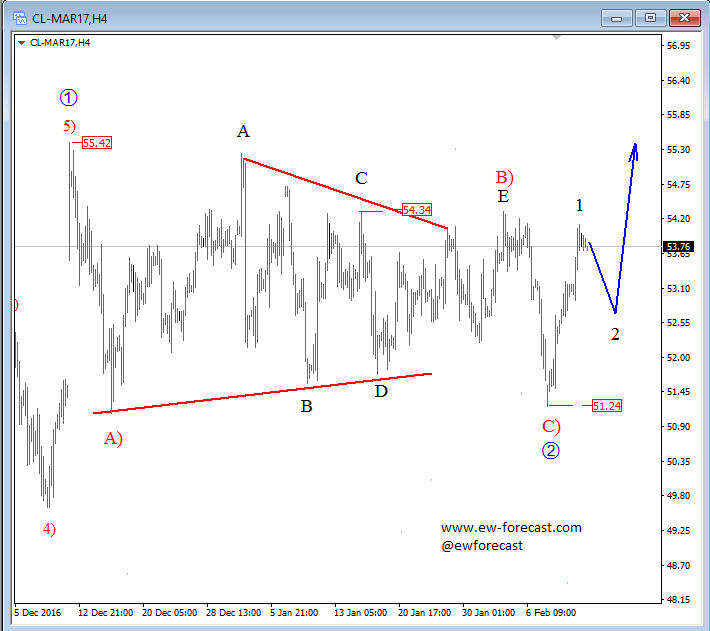Select the lower red triangle trendline
This screenshot has height=631, width=710.
[x=262, y=393]
